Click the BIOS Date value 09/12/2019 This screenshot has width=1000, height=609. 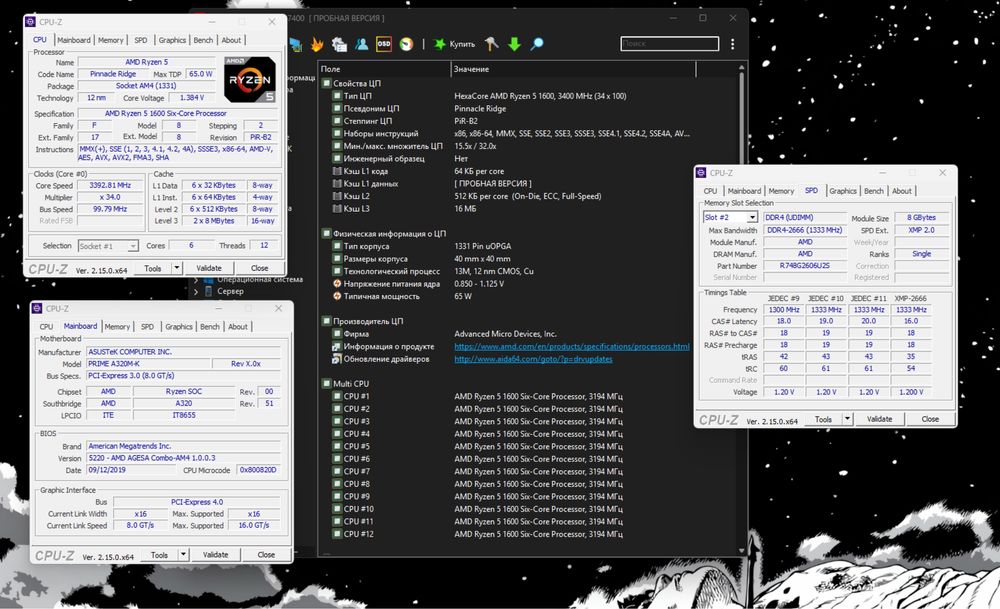129,470
